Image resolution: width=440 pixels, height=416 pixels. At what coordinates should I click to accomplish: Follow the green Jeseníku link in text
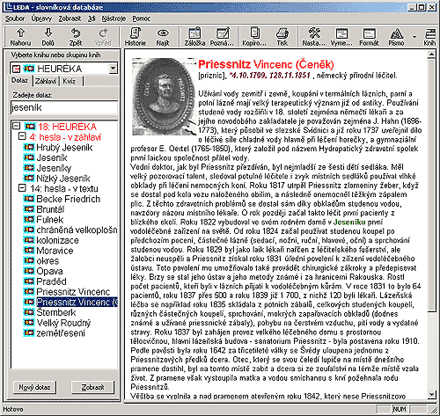349,222
